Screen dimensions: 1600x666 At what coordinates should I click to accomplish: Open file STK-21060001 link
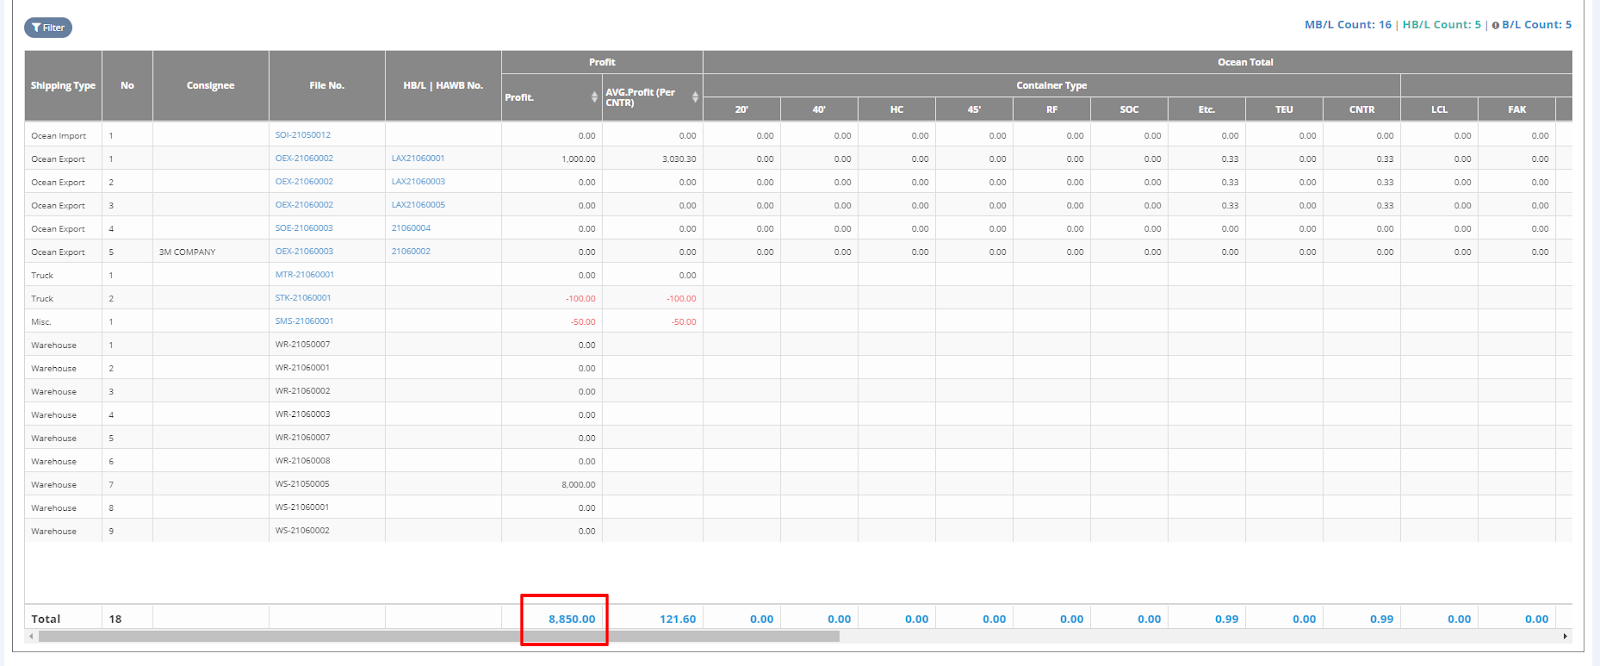(x=303, y=298)
